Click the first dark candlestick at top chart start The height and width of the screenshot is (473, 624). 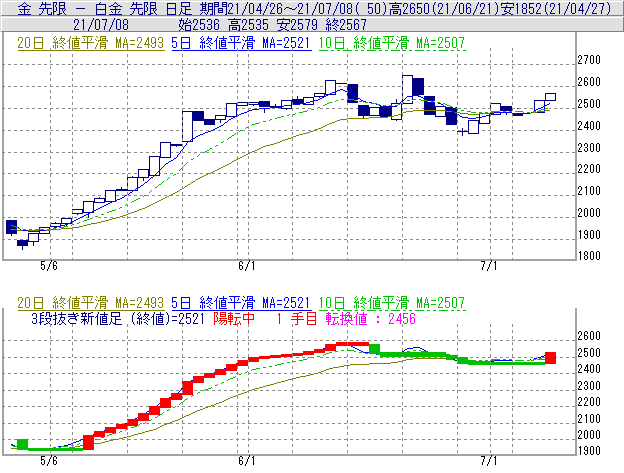[12, 227]
